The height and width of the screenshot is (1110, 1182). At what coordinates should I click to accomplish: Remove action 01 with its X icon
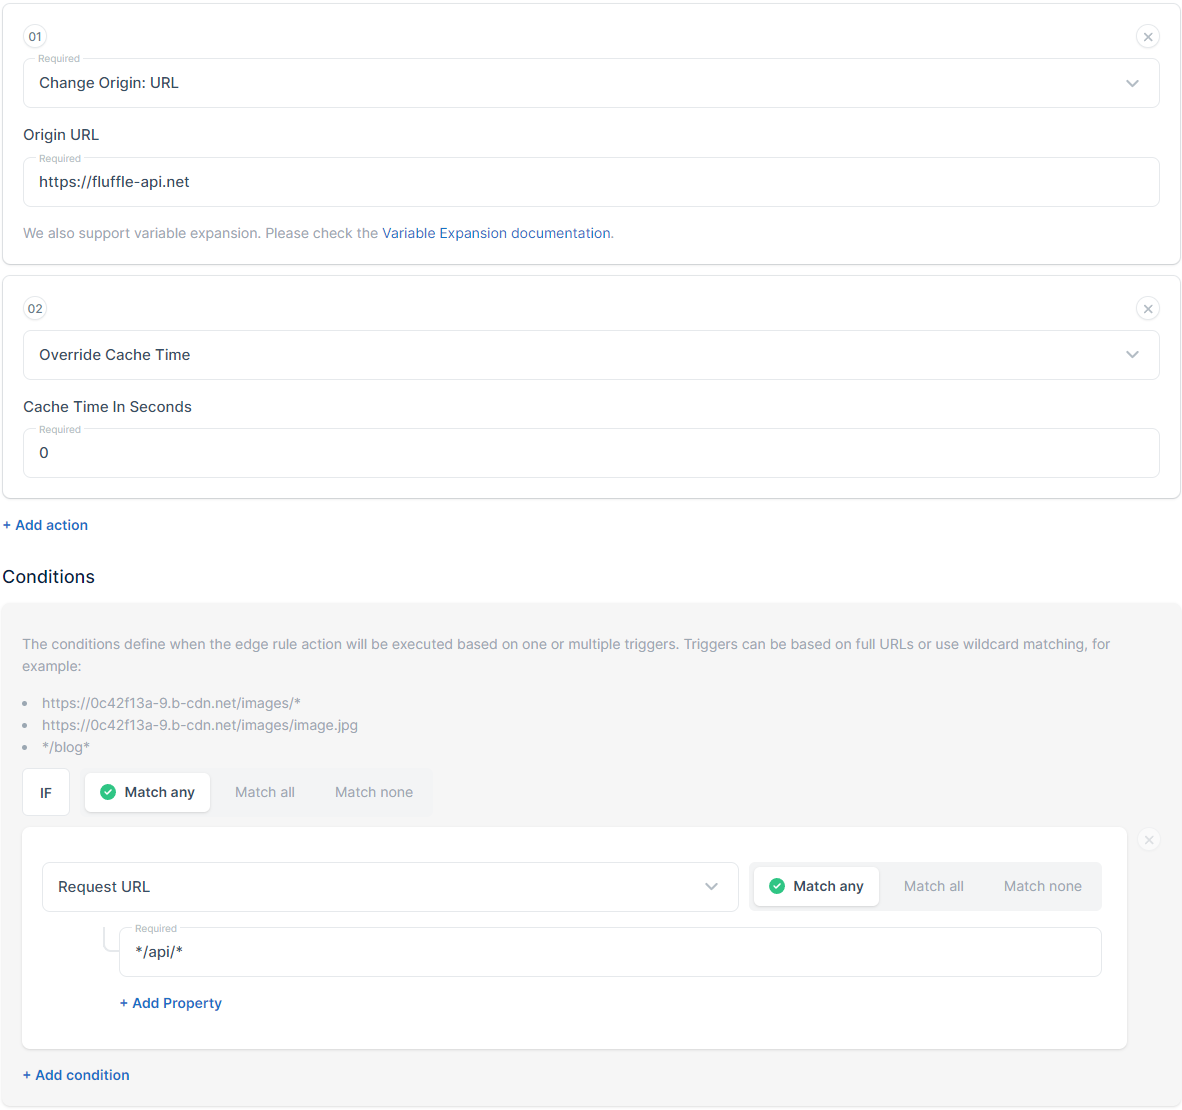(x=1148, y=36)
